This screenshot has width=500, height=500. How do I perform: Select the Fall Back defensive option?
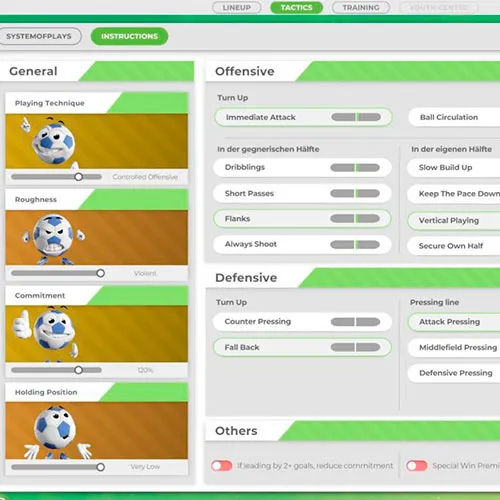[302, 347]
